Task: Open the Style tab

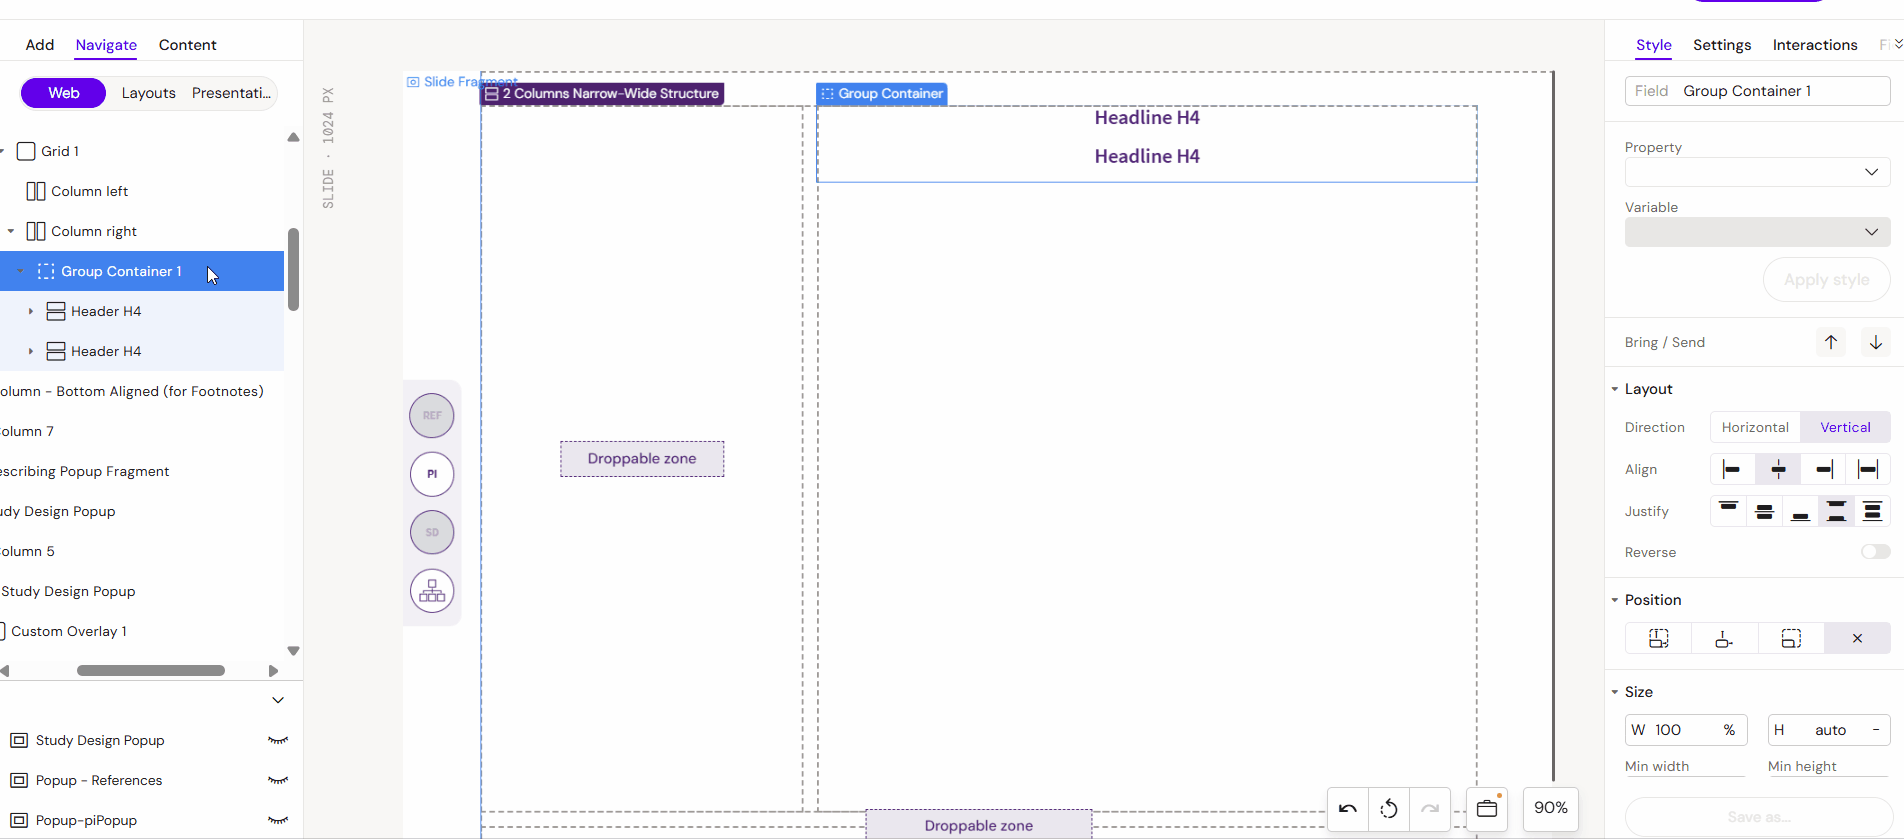Action: 1654,45
